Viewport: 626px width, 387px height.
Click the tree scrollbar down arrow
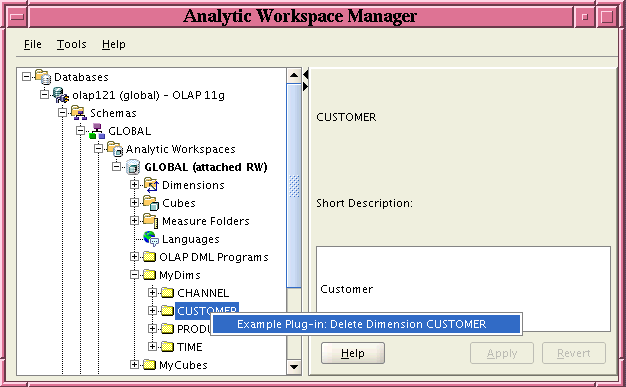[x=294, y=367]
